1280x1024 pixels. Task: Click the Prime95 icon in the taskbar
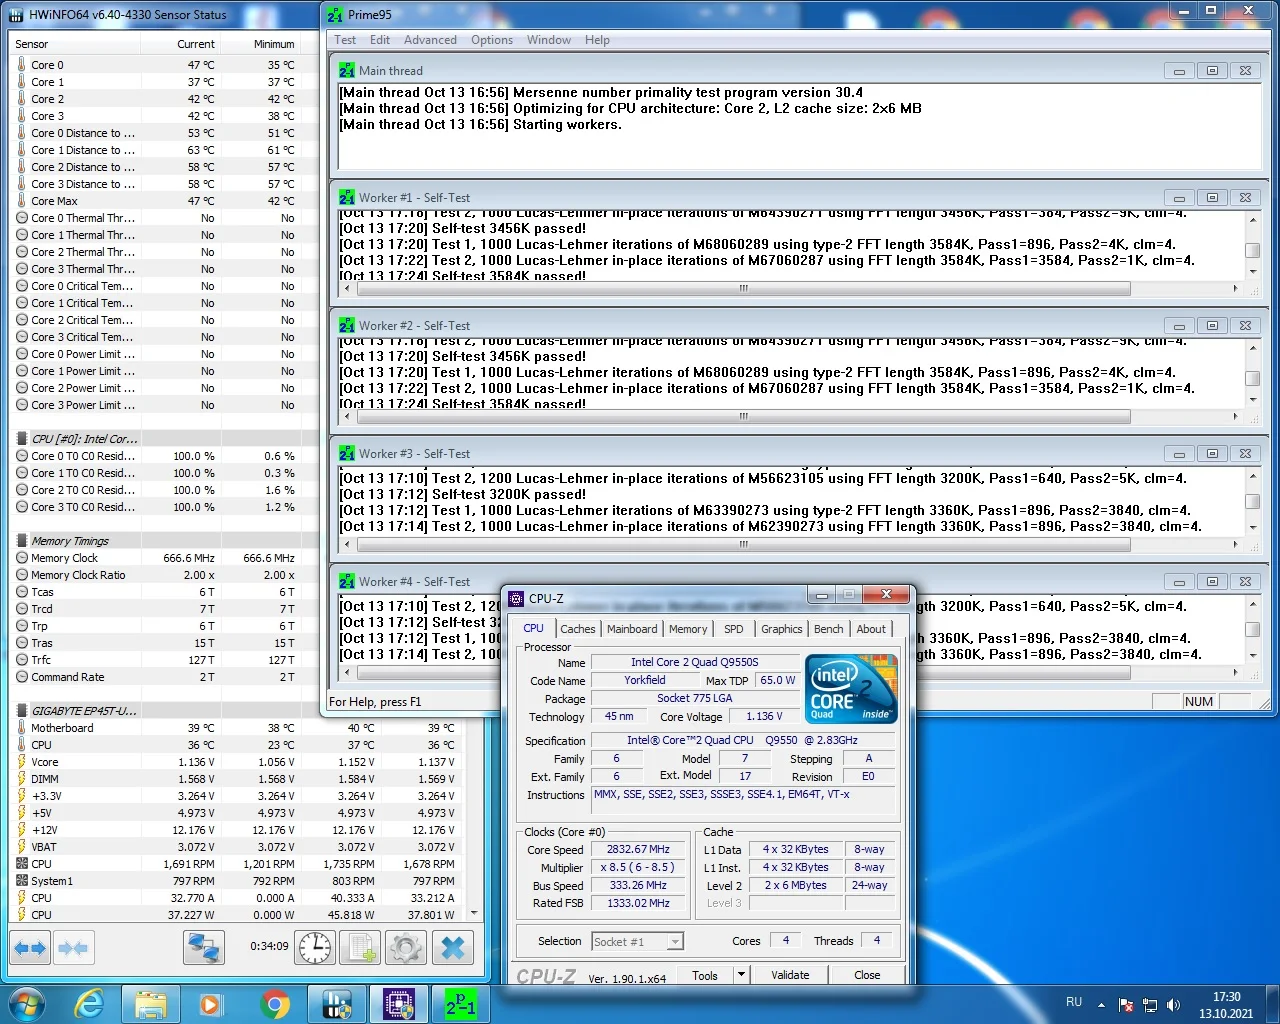461,1003
